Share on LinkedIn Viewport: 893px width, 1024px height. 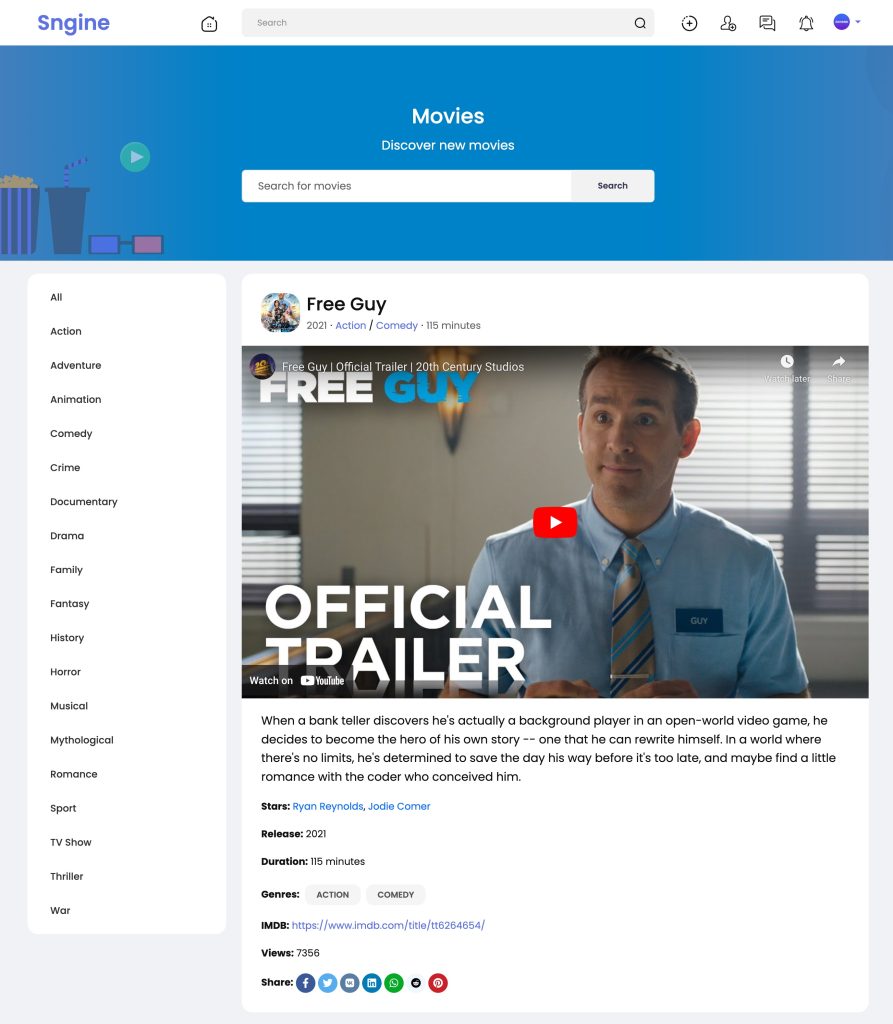[x=372, y=983]
